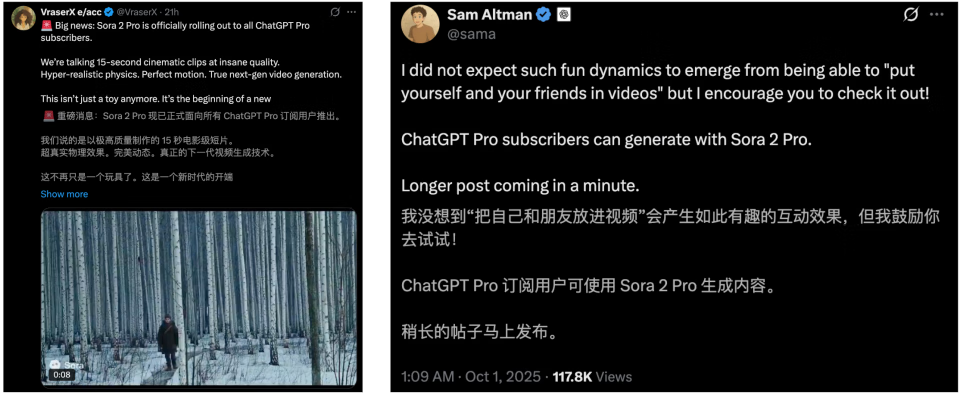Viewport: 960px width, 395px height.
Task: Click the @sama handle
Action: click(471, 34)
